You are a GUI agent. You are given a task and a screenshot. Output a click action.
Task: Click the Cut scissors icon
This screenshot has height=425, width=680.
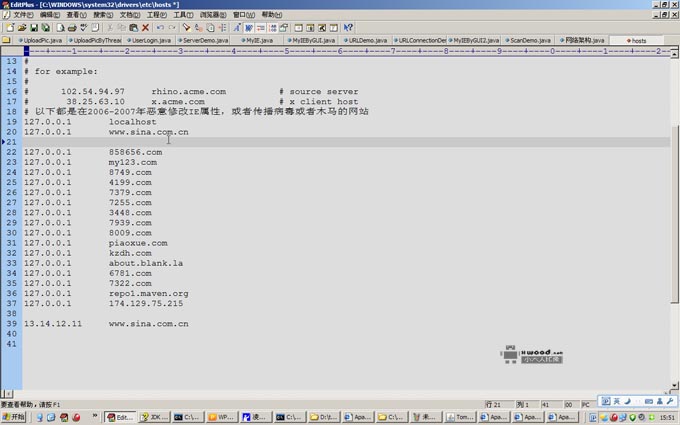tap(110, 28)
